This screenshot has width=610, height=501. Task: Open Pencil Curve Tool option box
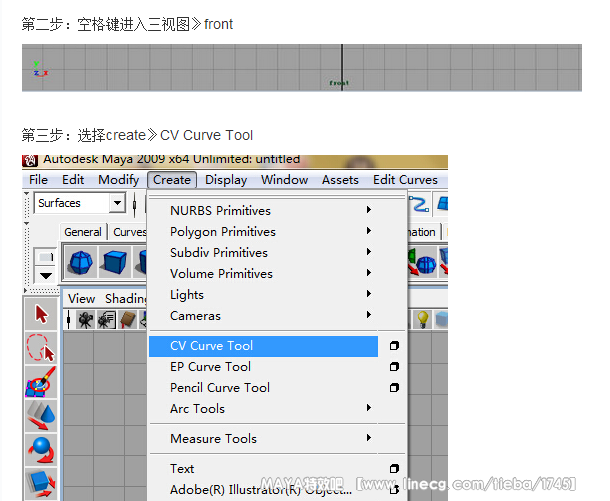[394, 388]
